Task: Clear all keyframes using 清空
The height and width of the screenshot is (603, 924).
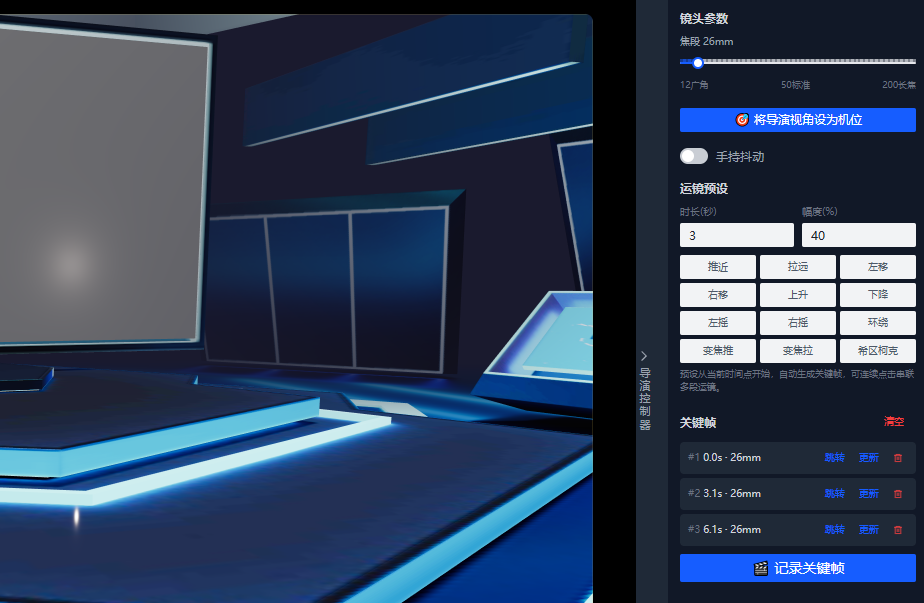Action: click(894, 421)
